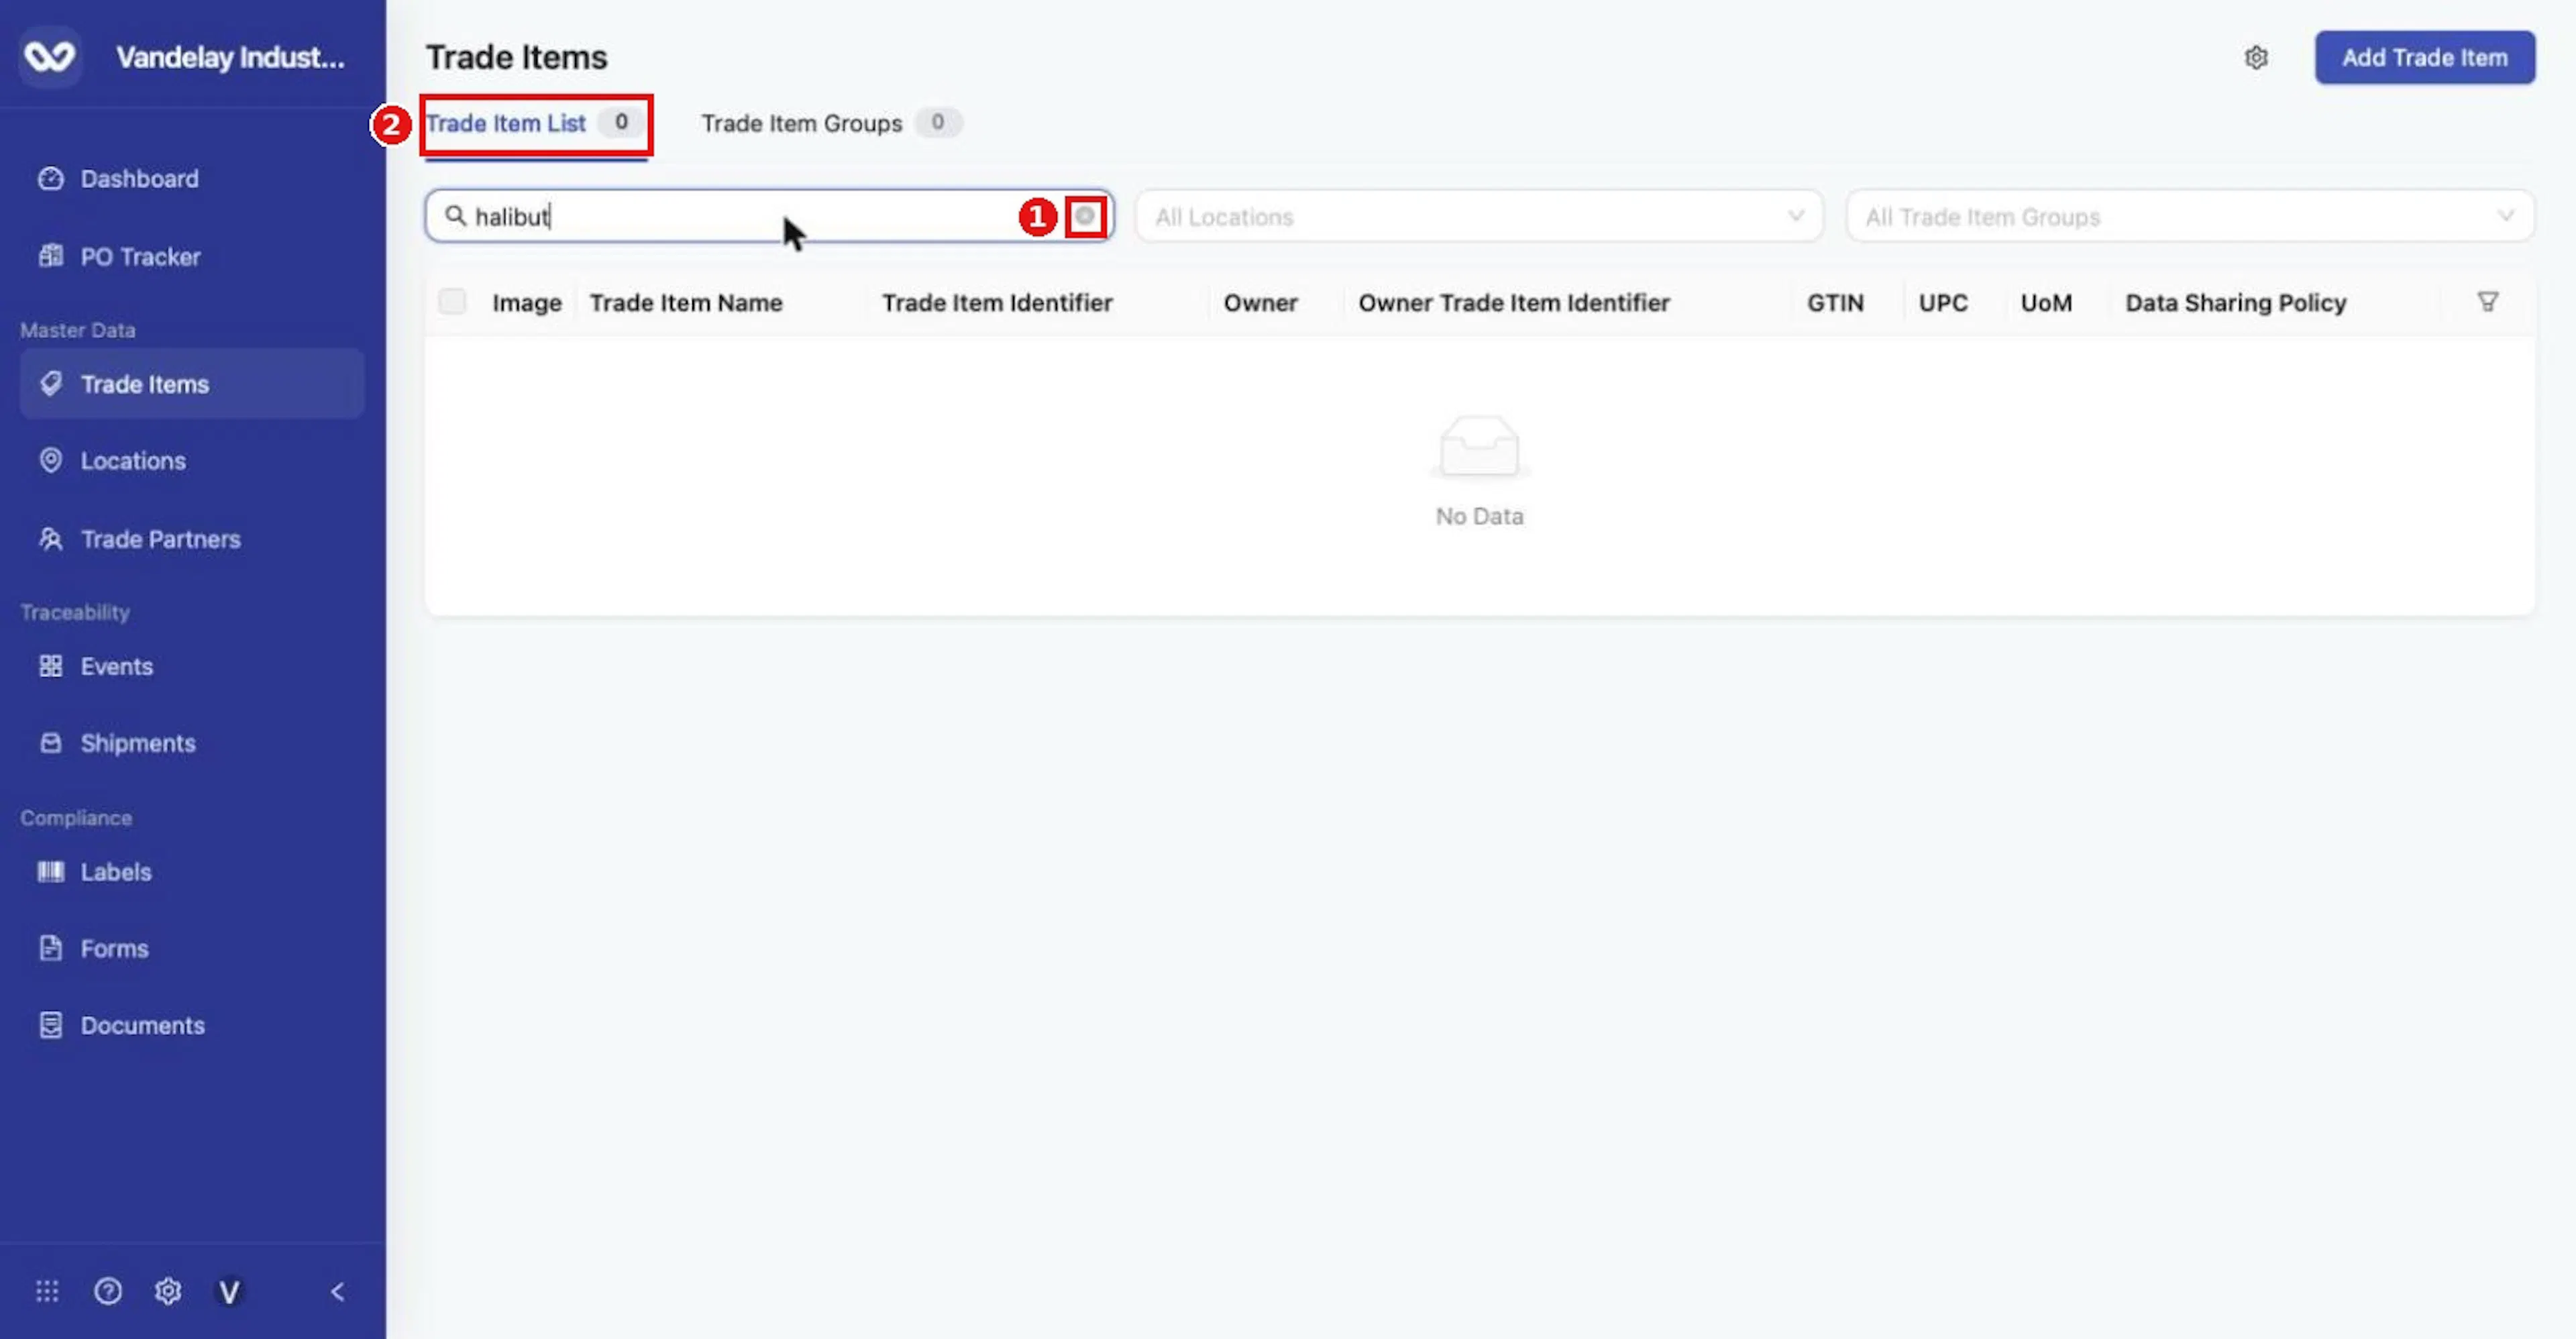This screenshot has width=2576, height=1339.
Task: Click the Owner column header
Action: (1260, 303)
